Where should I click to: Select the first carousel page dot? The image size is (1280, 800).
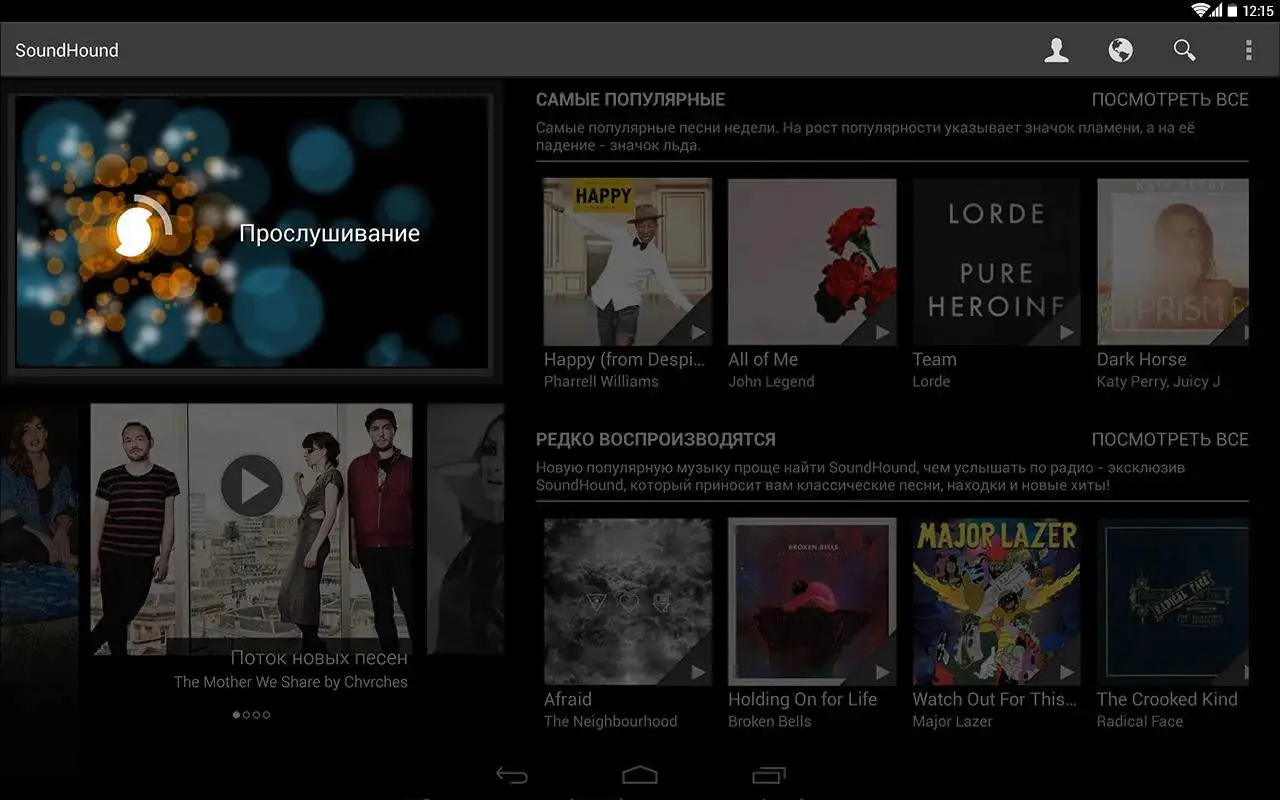[236, 715]
